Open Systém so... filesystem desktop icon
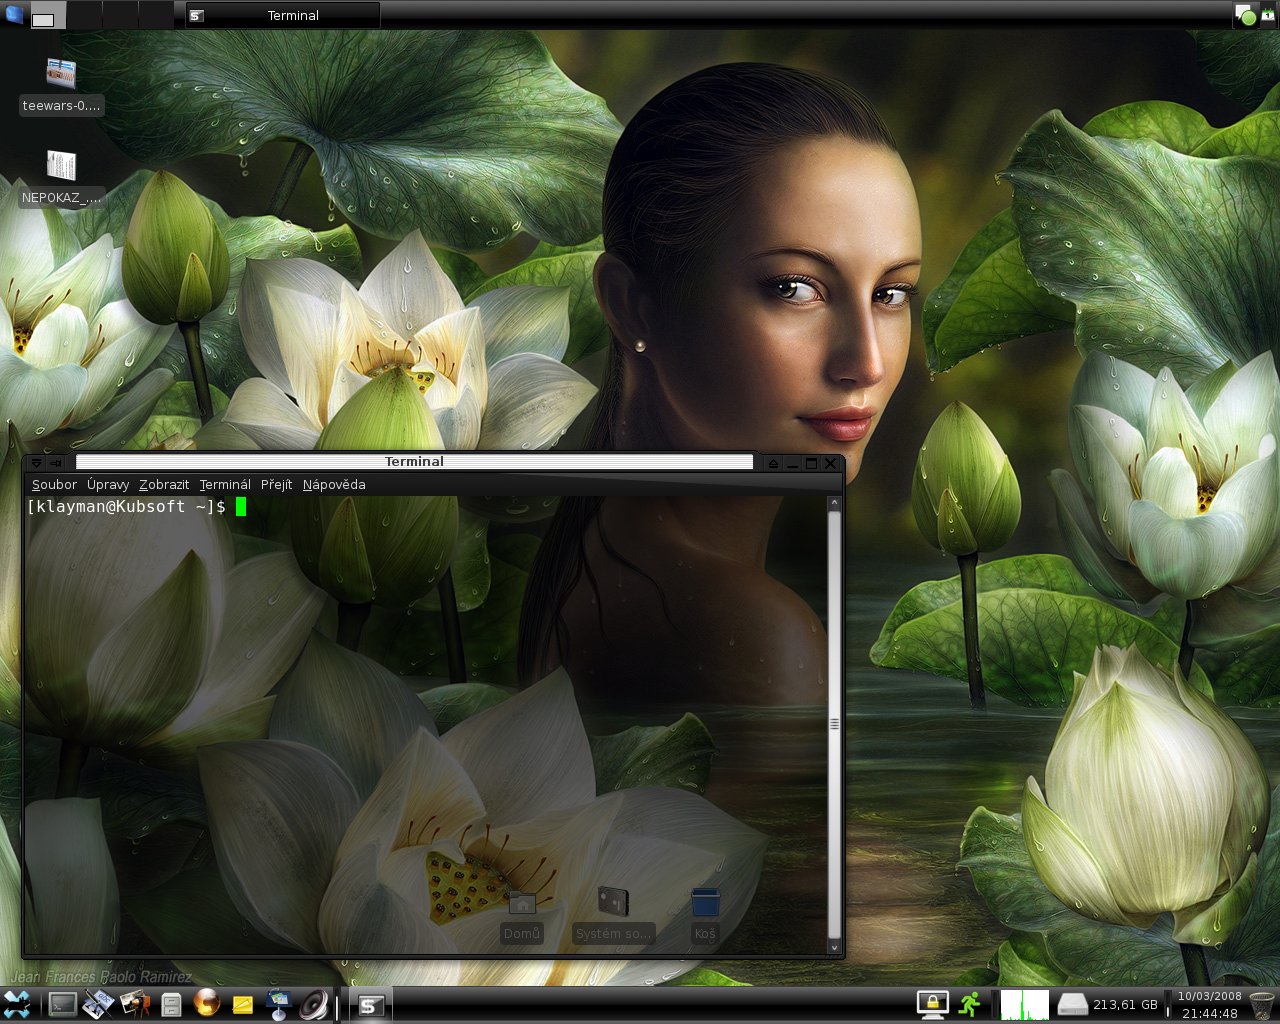This screenshot has width=1280, height=1024. coord(613,917)
